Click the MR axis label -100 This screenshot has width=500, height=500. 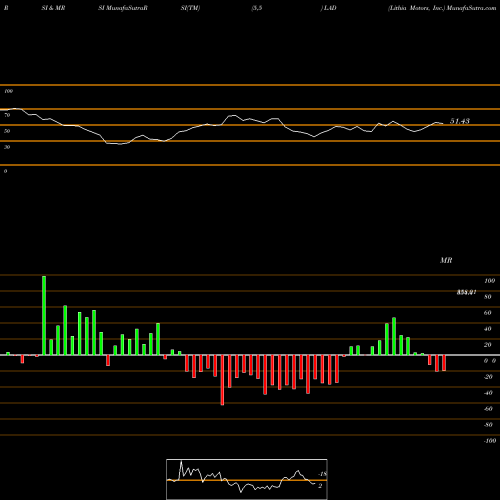coord(489,441)
